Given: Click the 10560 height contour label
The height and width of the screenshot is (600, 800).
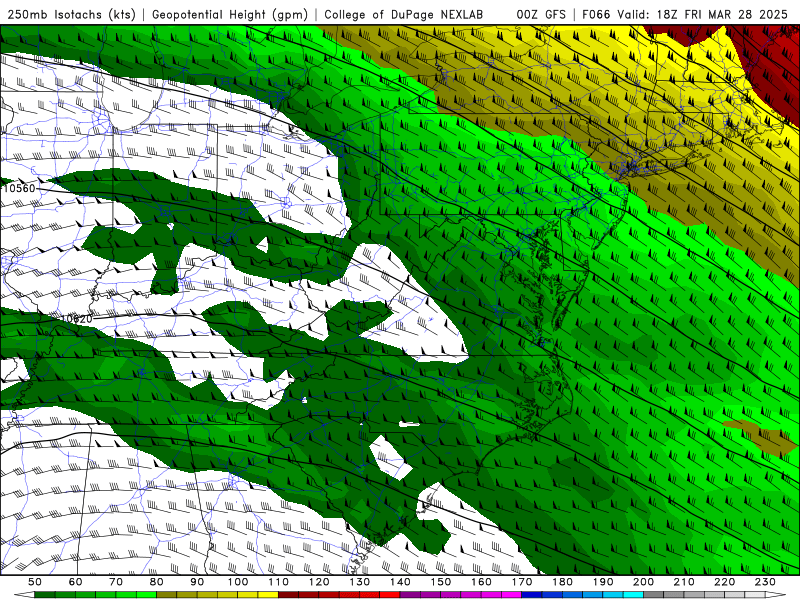Looking at the screenshot, I should (19, 188).
